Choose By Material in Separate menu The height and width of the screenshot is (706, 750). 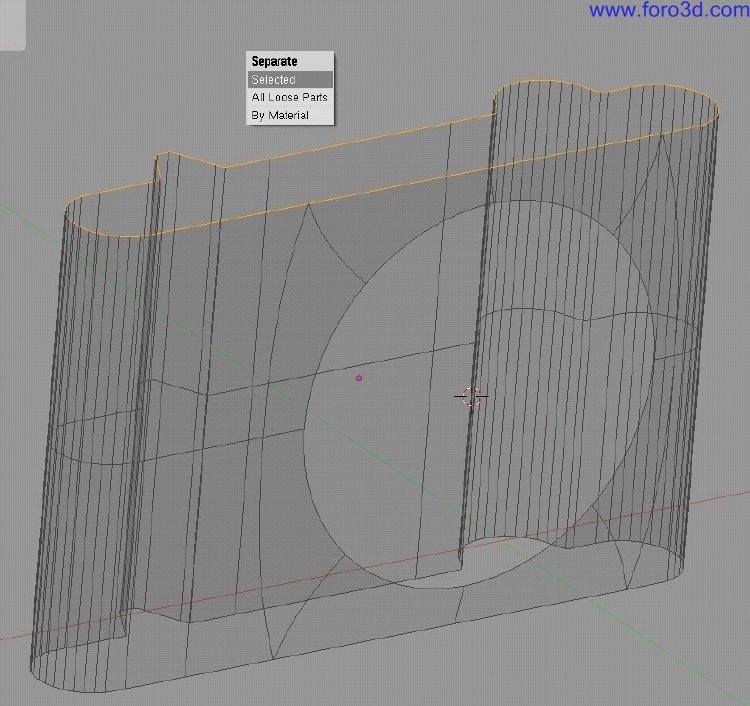(290, 115)
